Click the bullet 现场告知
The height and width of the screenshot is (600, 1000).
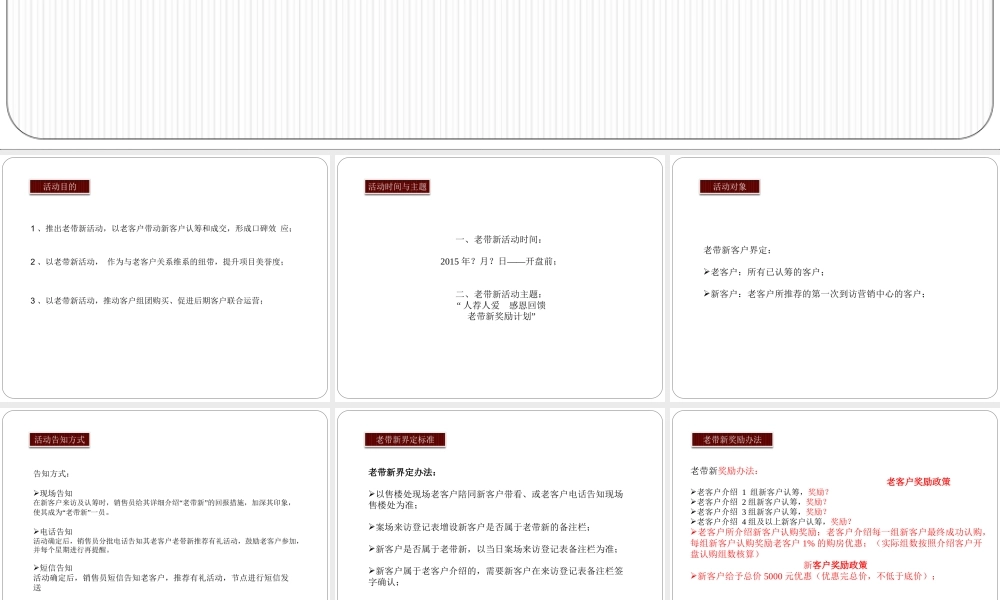[53, 493]
